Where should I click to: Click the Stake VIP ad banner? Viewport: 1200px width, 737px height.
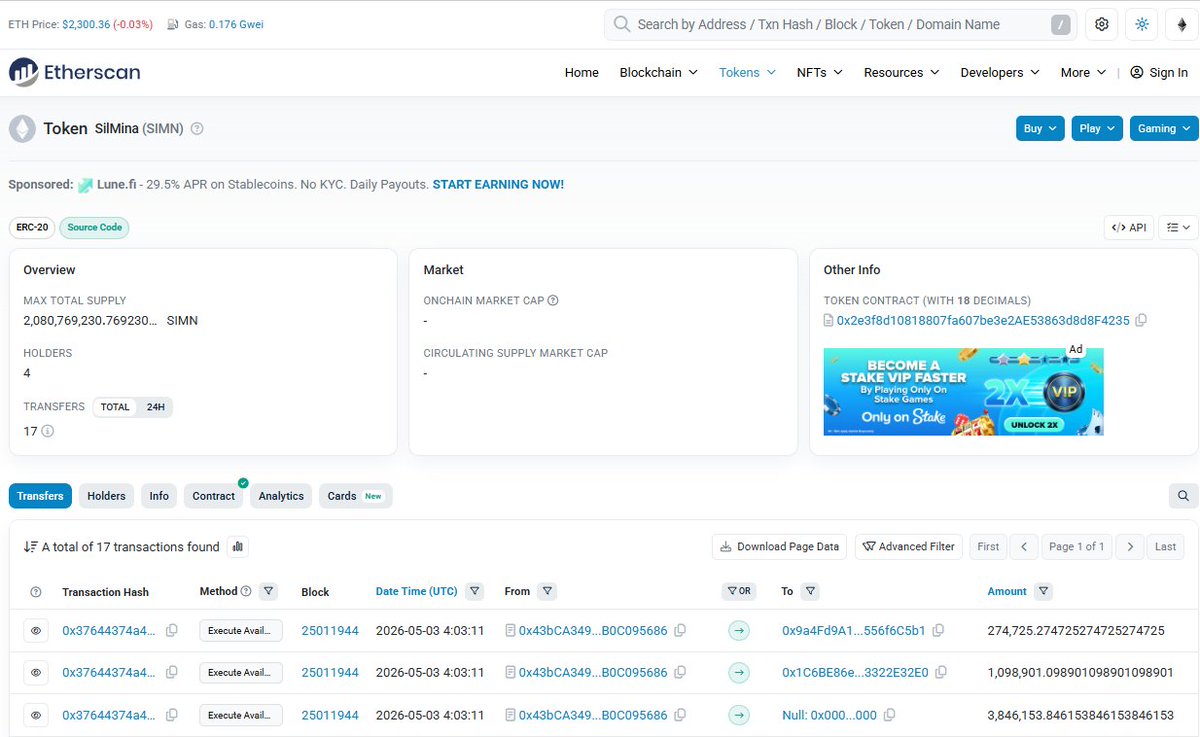click(x=963, y=391)
